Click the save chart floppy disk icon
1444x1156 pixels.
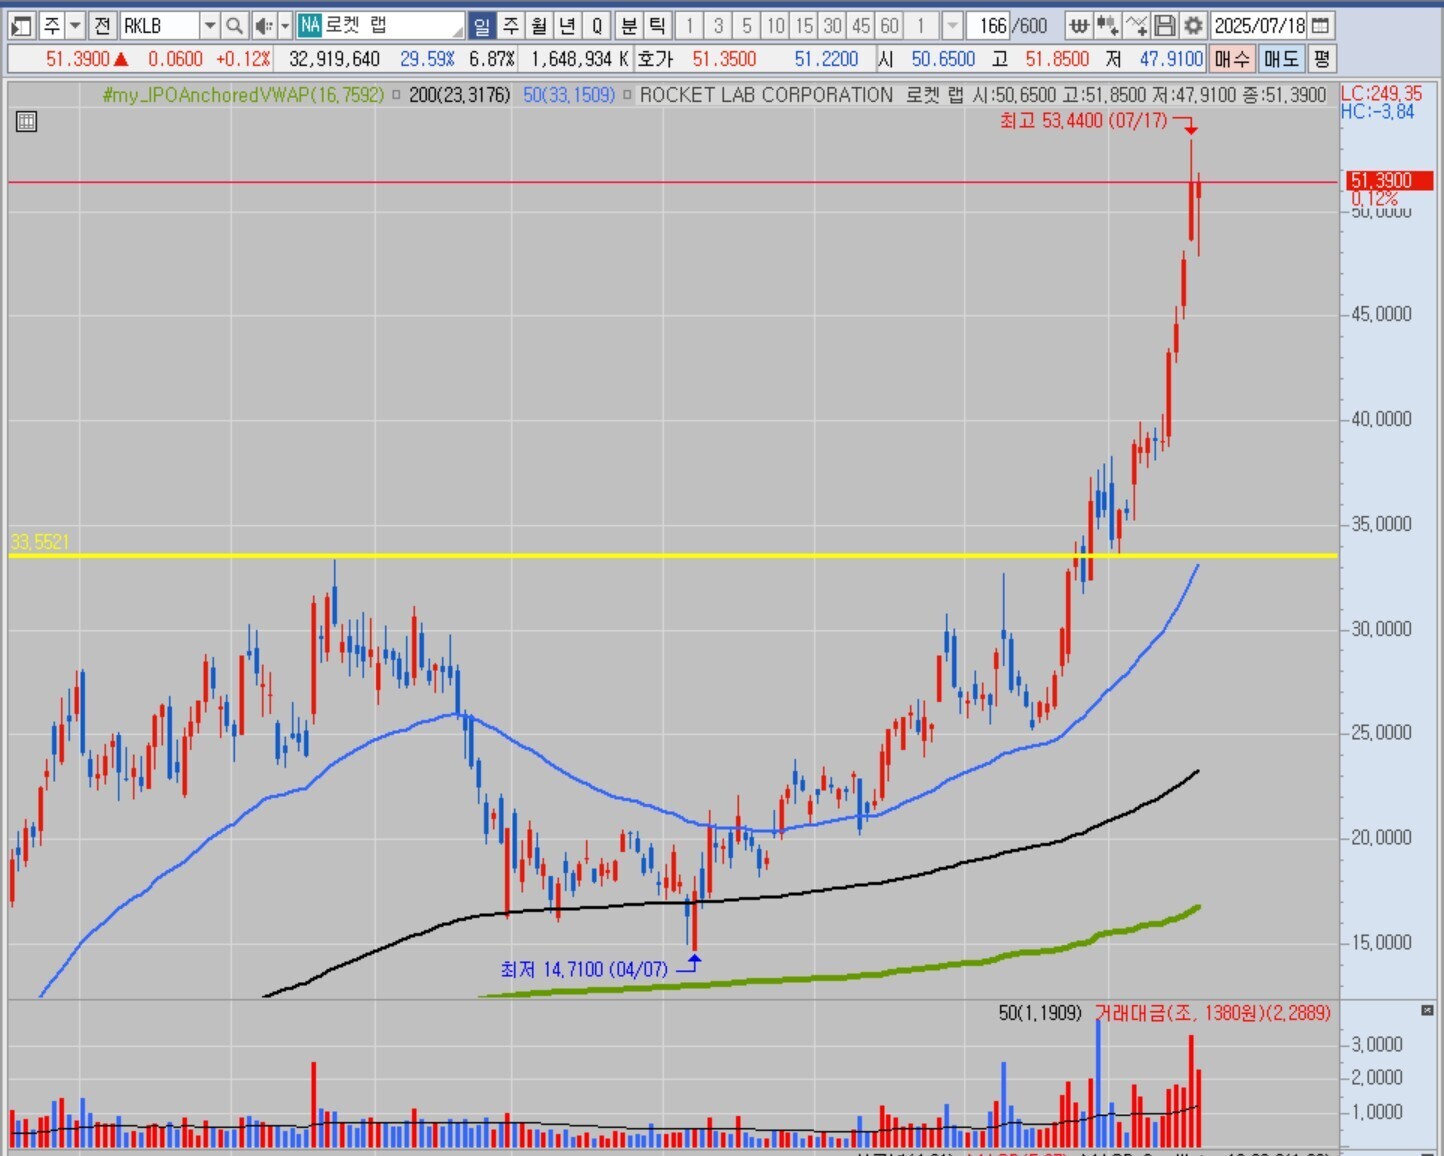coord(1165,26)
